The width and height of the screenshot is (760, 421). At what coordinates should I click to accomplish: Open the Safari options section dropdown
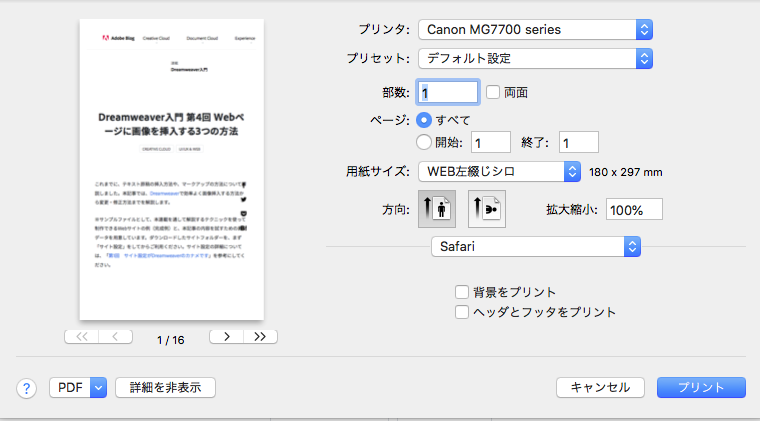535,246
